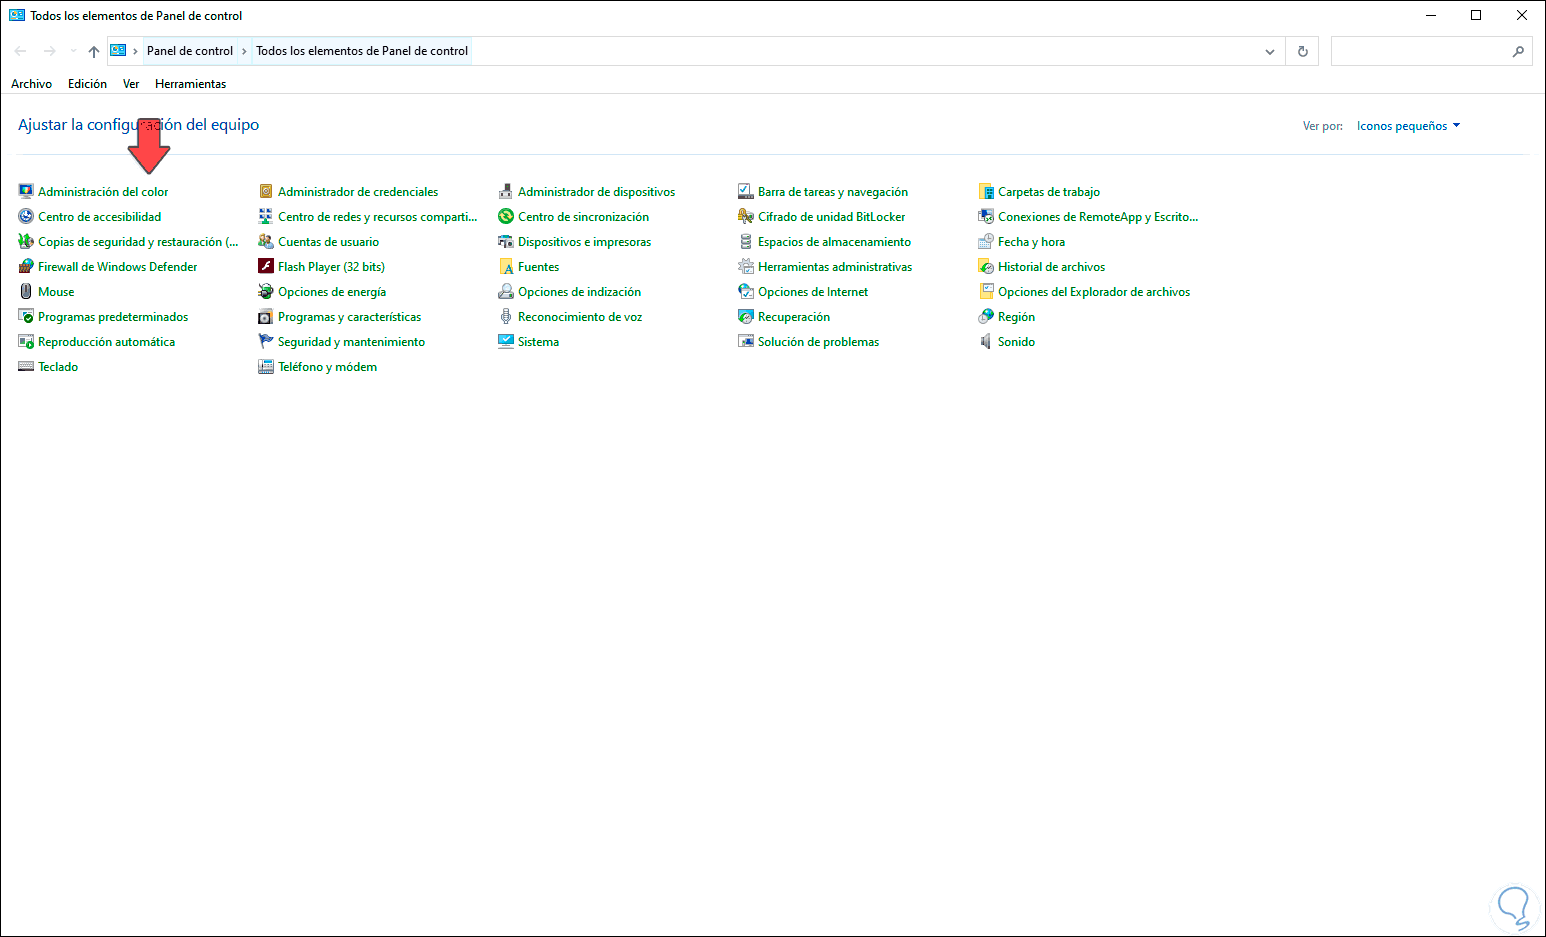The height and width of the screenshot is (937, 1546).
Task: Open Seguridad y mantenimiento
Action: pyautogui.click(x=351, y=341)
